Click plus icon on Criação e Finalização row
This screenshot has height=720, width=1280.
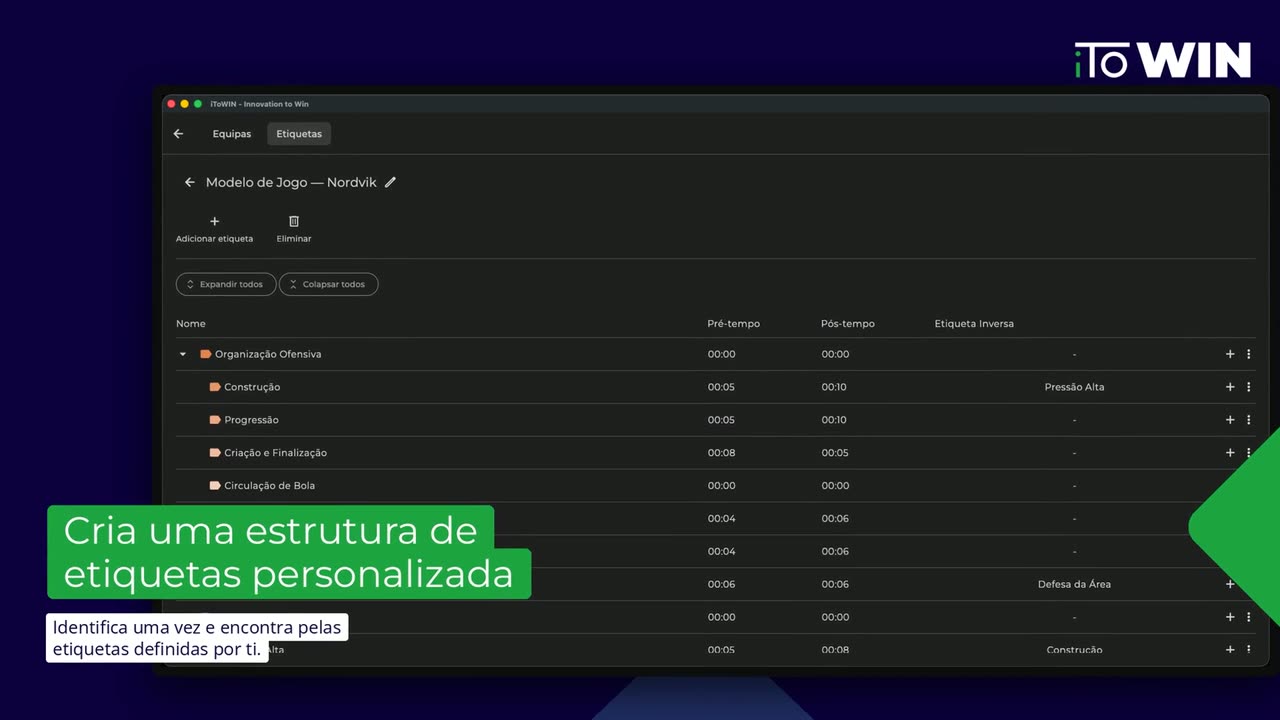click(1230, 453)
